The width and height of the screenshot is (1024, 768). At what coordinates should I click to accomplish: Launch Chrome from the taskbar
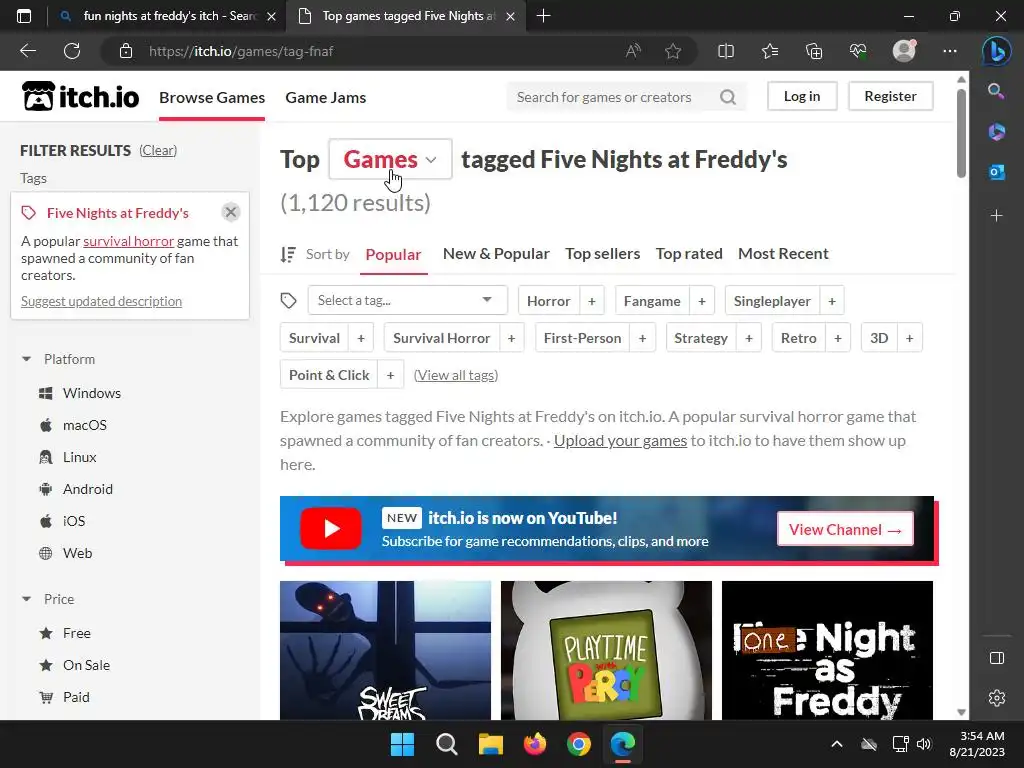(x=579, y=744)
